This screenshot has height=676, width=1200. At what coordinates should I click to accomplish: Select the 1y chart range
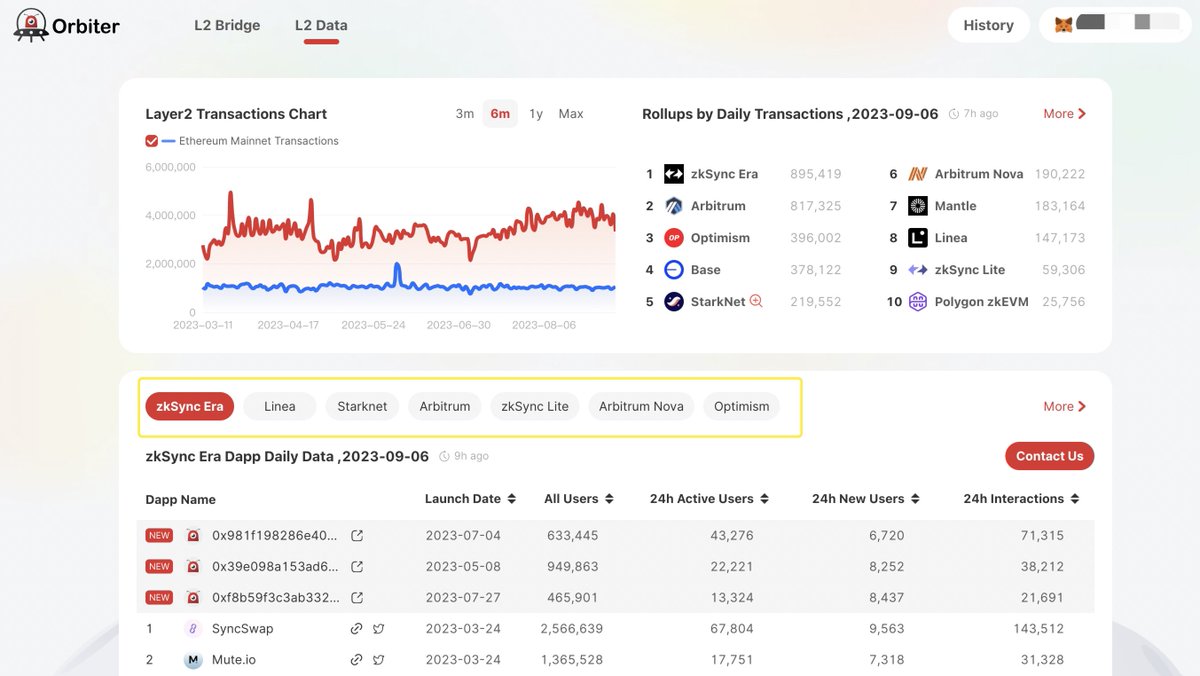[x=536, y=114]
